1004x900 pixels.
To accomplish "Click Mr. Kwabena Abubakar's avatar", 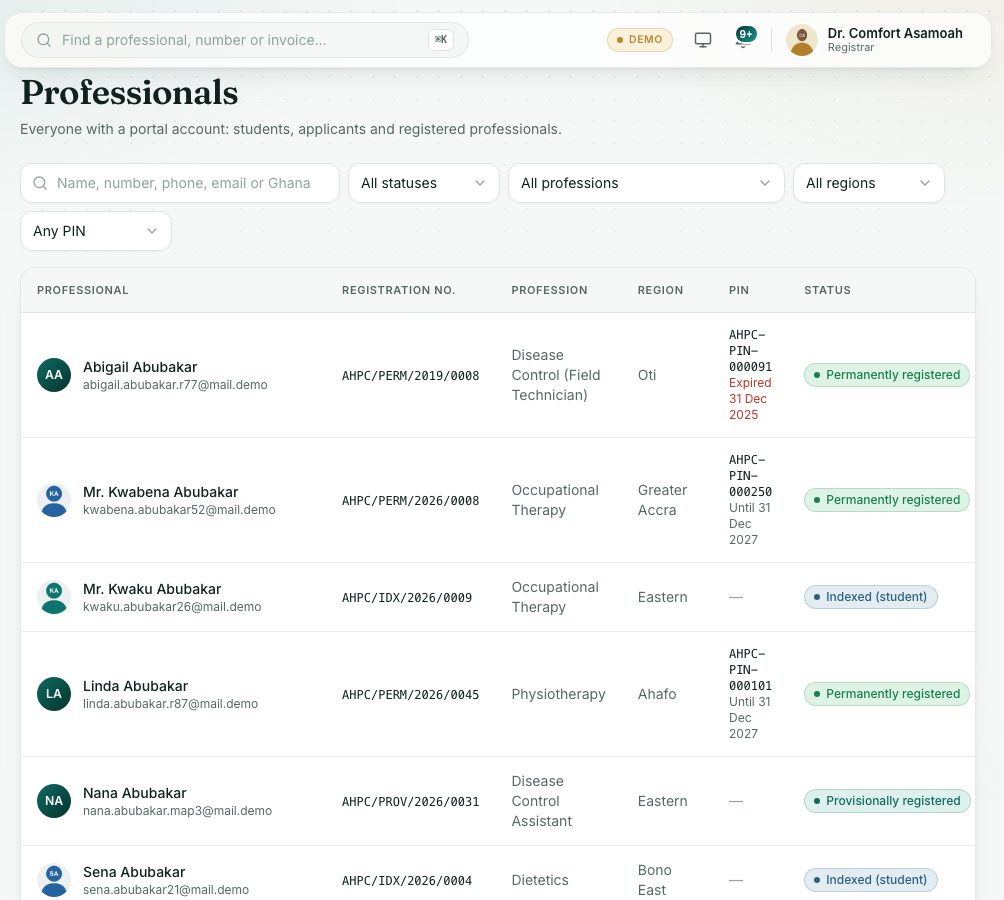I will click(x=54, y=501).
